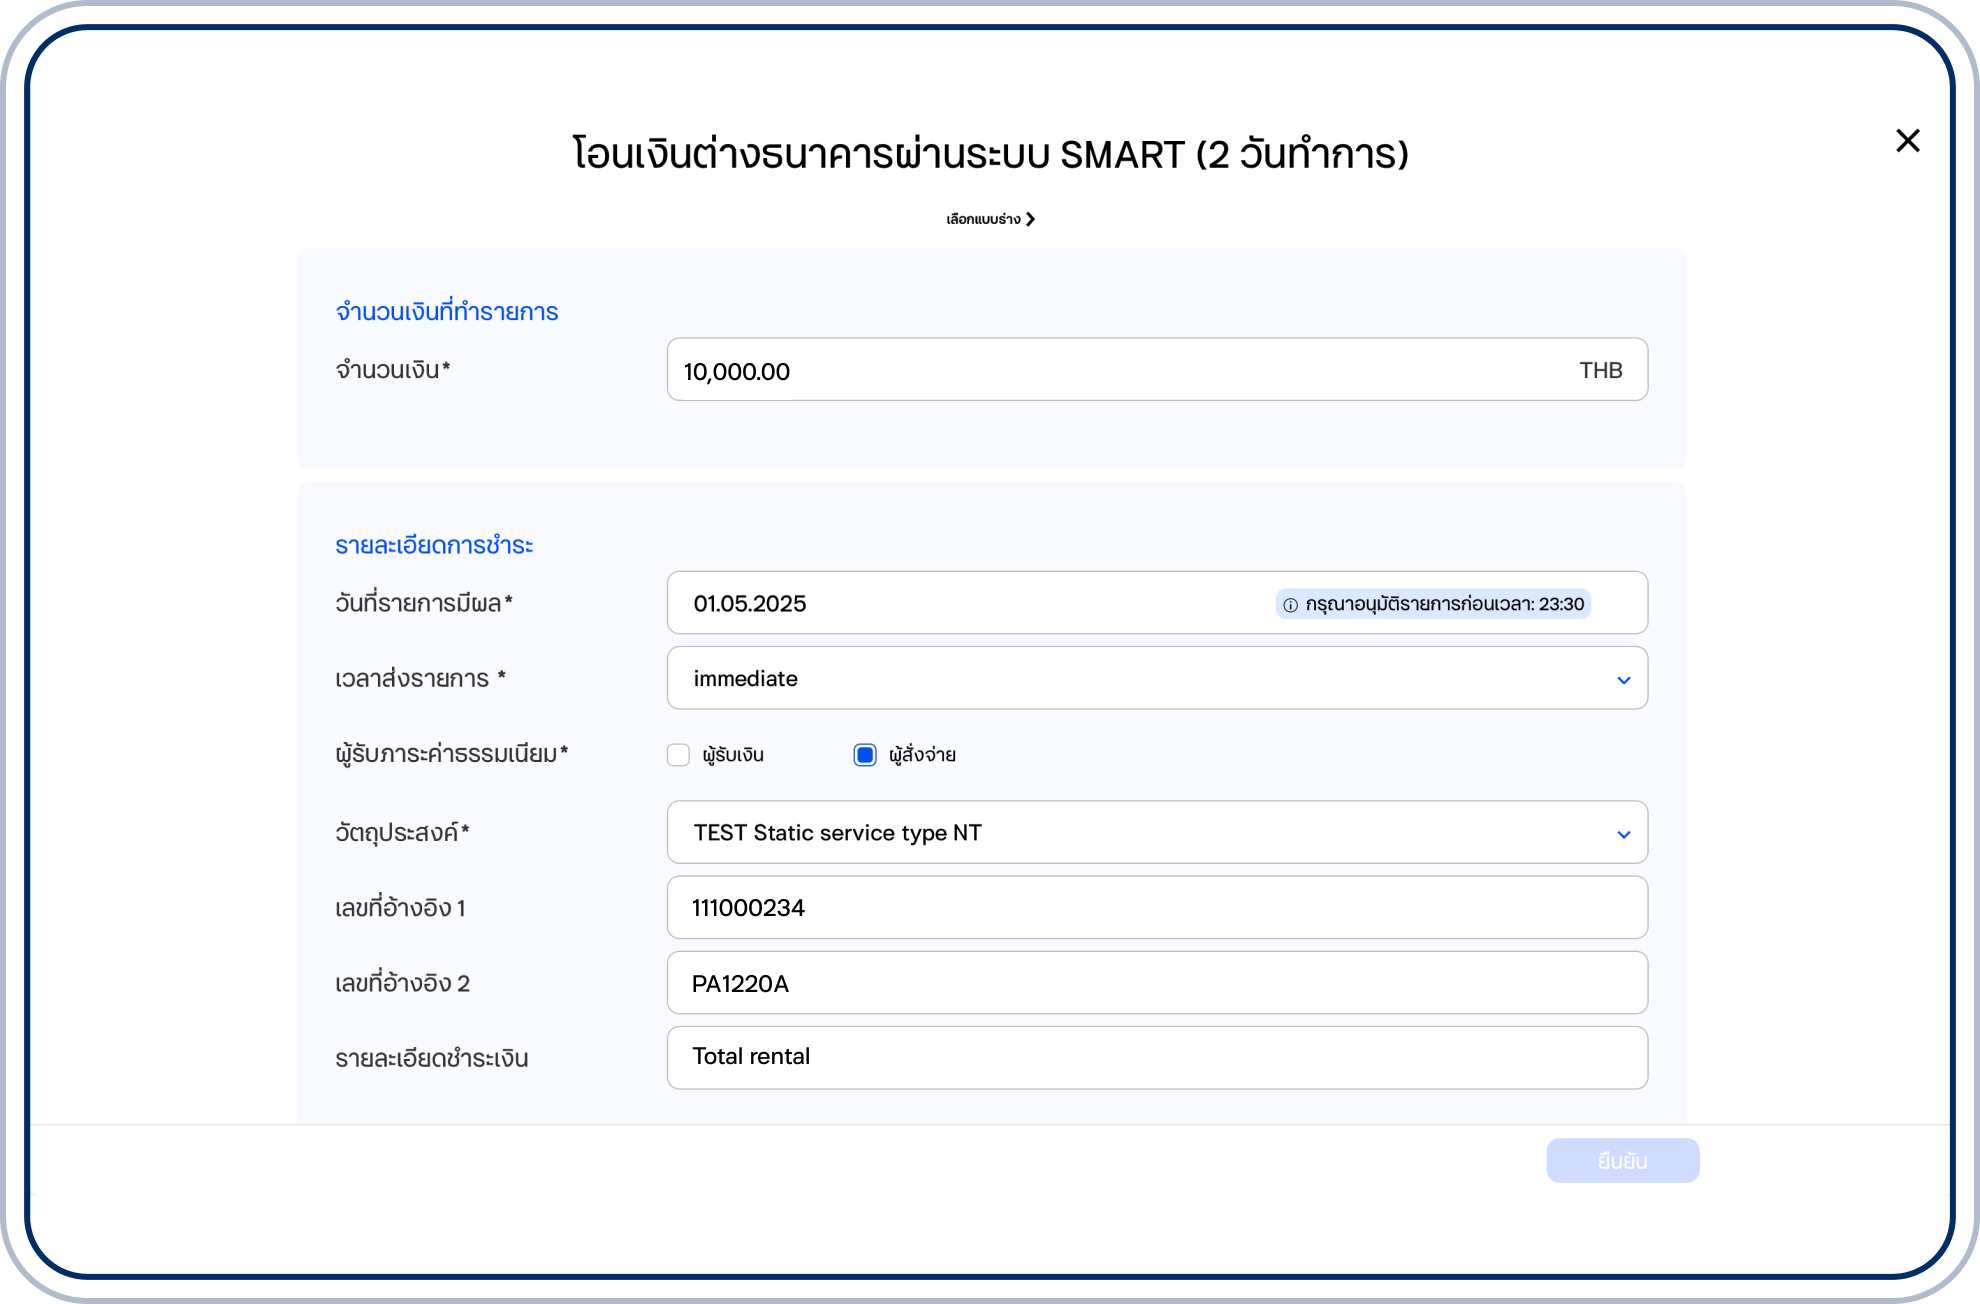Close the SMART transfer dialog with X

pyautogui.click(x=1907, y=141)
